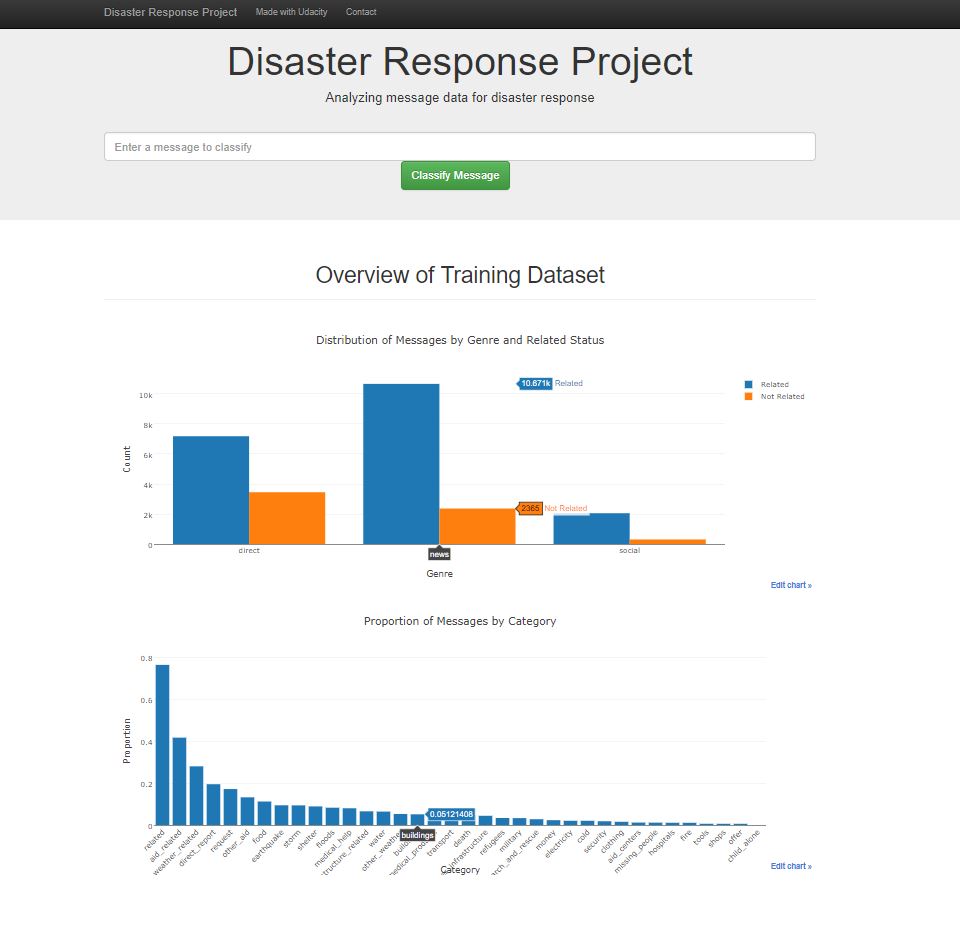Click the 'Analyzing message data' subtitle

pyautogui.click(x=460, y=98)
